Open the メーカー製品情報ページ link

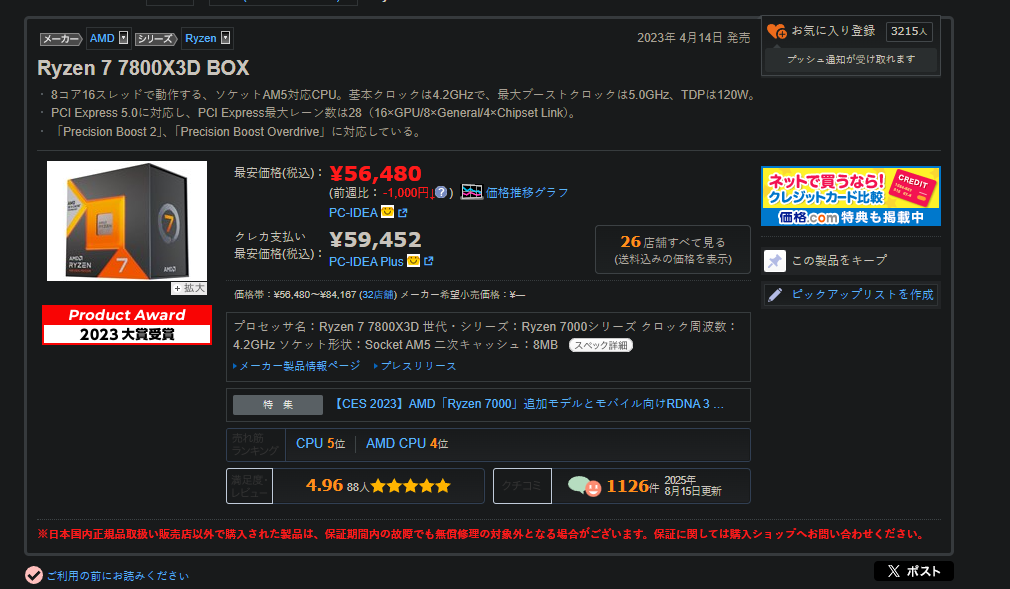click(300, 366)
